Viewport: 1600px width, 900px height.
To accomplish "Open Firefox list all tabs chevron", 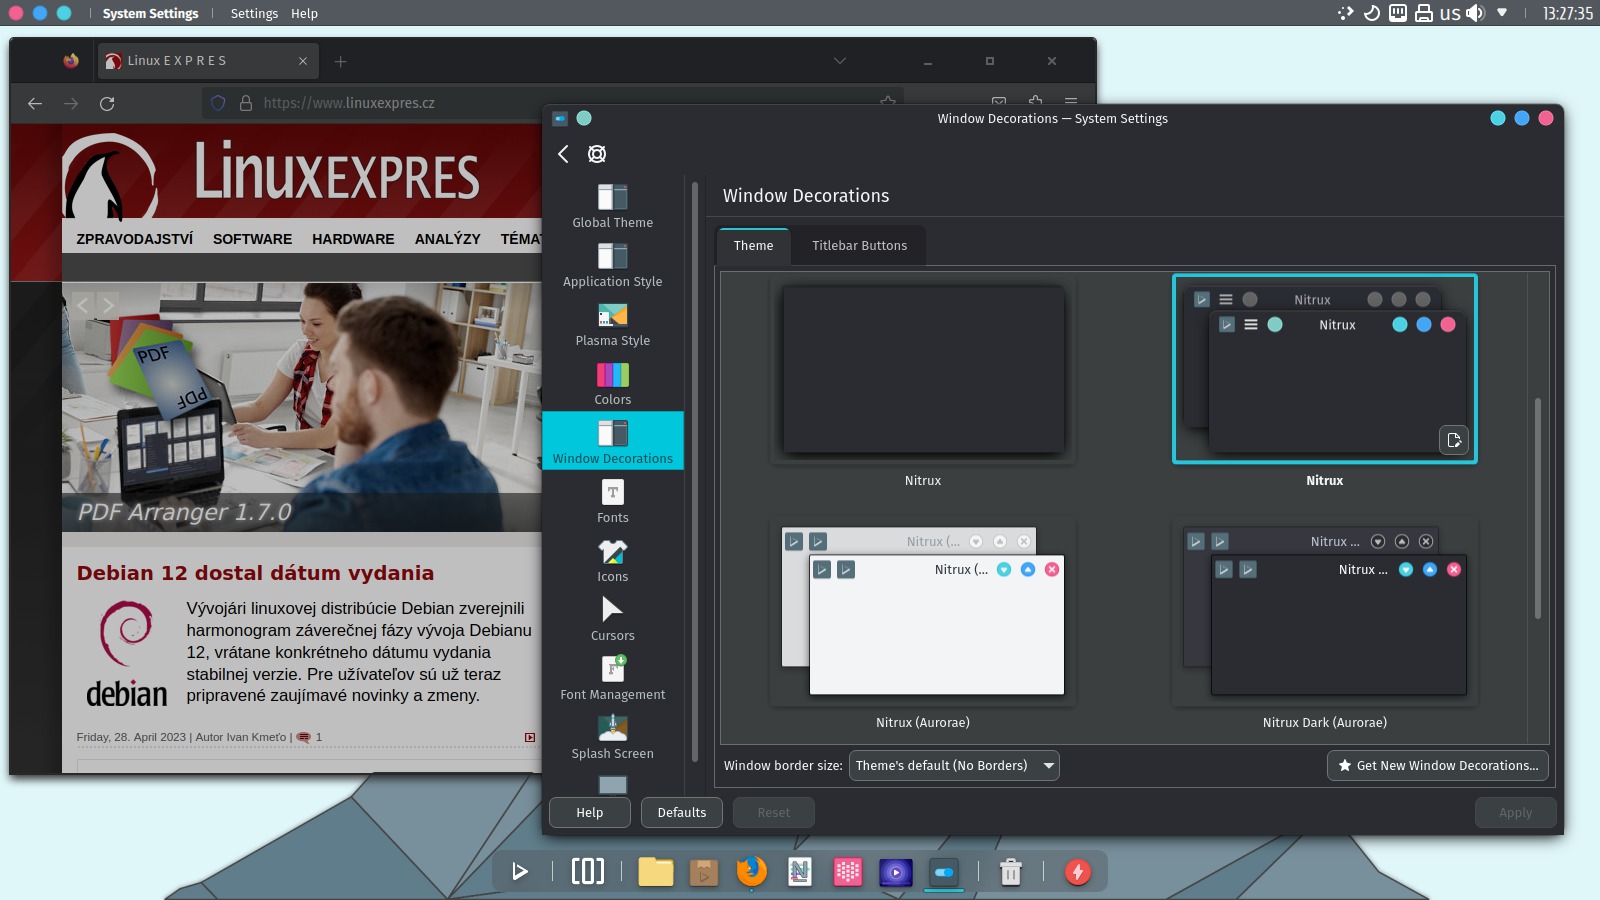I will pos(840,61).
